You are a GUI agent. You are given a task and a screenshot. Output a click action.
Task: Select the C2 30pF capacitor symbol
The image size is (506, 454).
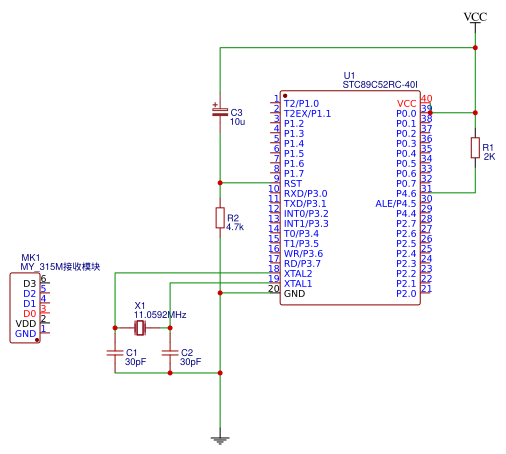(170, 353)
